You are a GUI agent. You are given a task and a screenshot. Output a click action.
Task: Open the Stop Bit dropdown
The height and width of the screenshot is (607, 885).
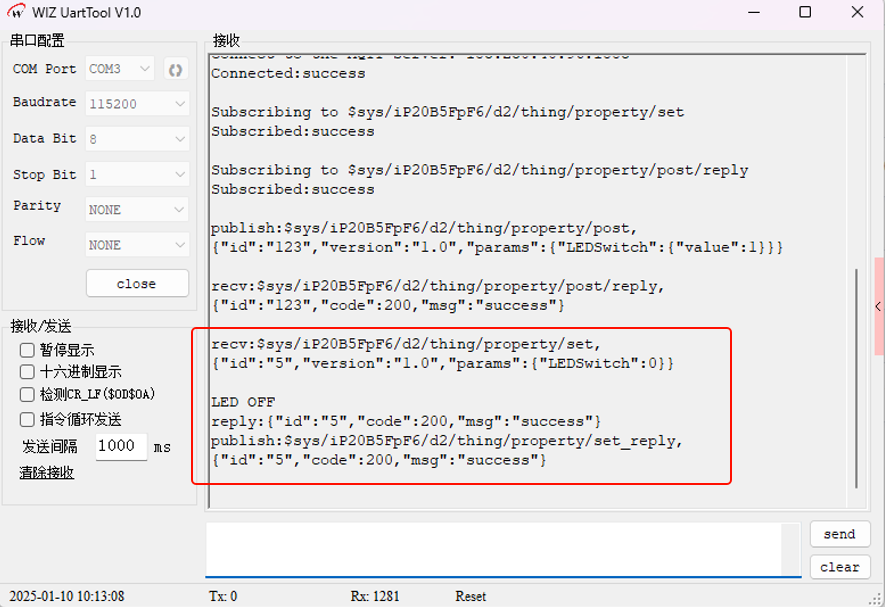coord(137,174)
